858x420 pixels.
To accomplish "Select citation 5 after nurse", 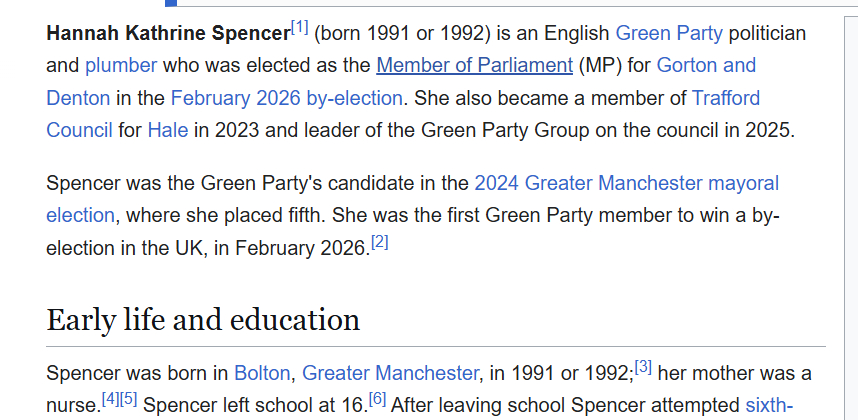I will point(129,399).
